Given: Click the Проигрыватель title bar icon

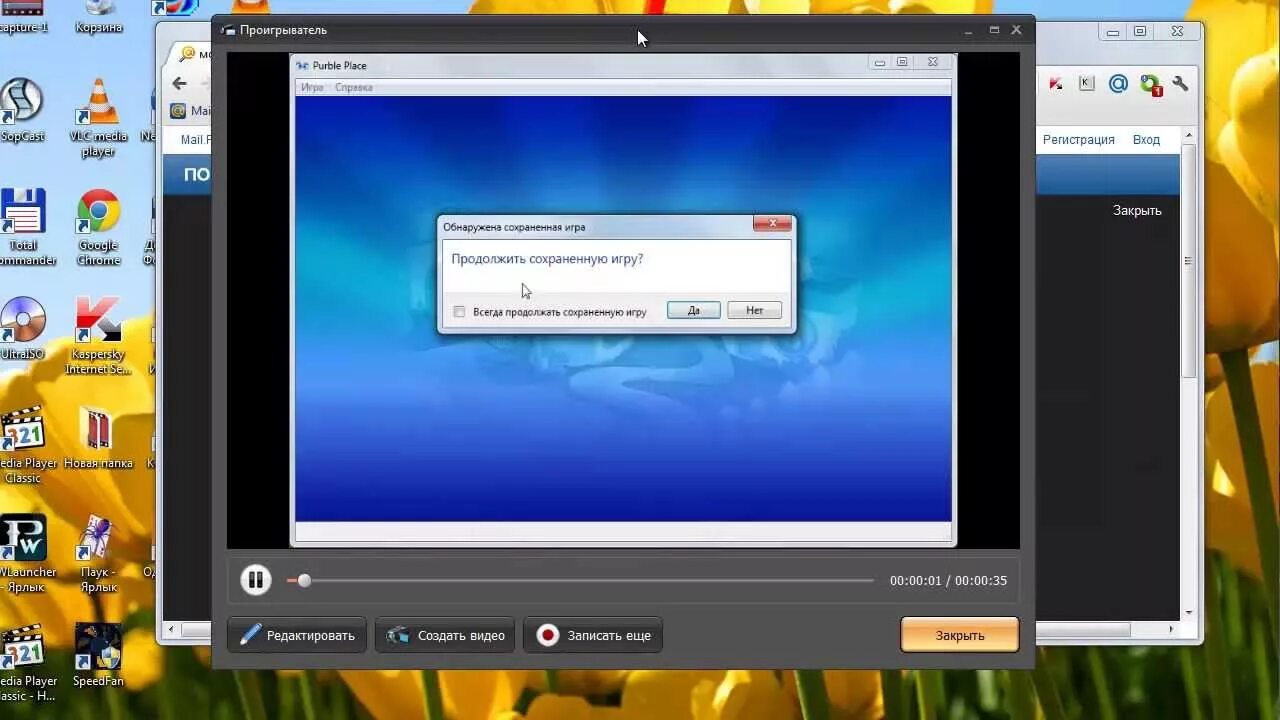Looking at the screenshot, I should point(228,30).
